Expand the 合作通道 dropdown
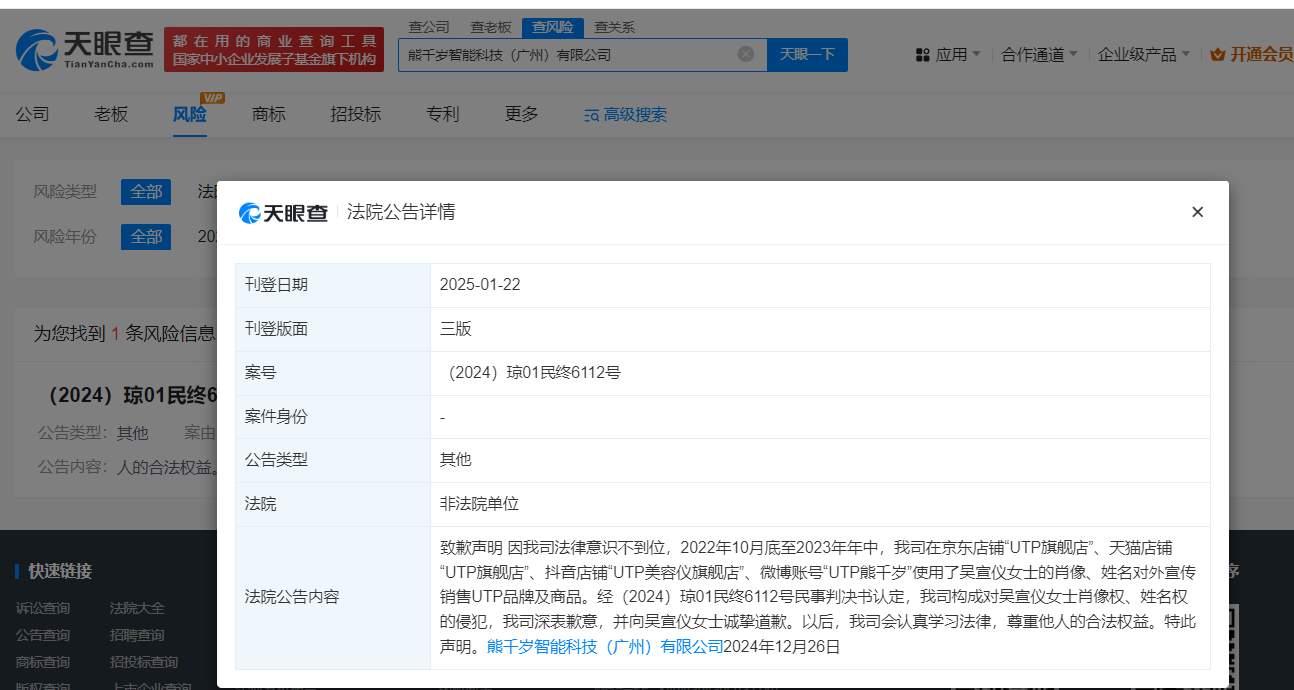 (x=1039, y=55)
